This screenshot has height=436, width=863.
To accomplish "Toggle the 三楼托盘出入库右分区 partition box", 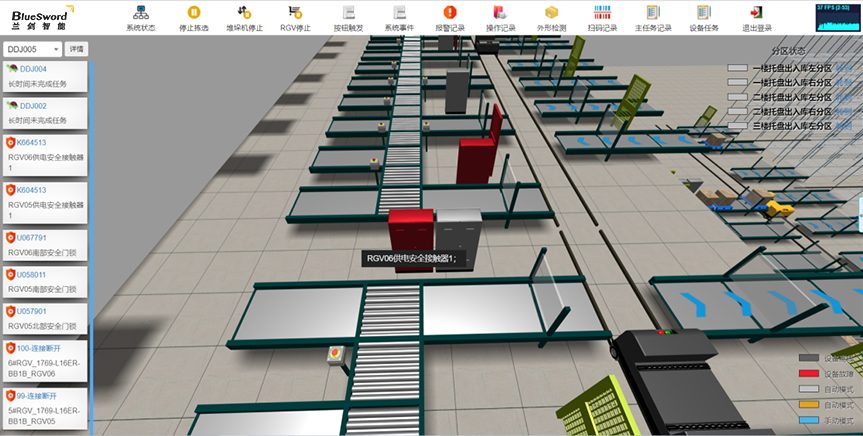I will (737, 127).
